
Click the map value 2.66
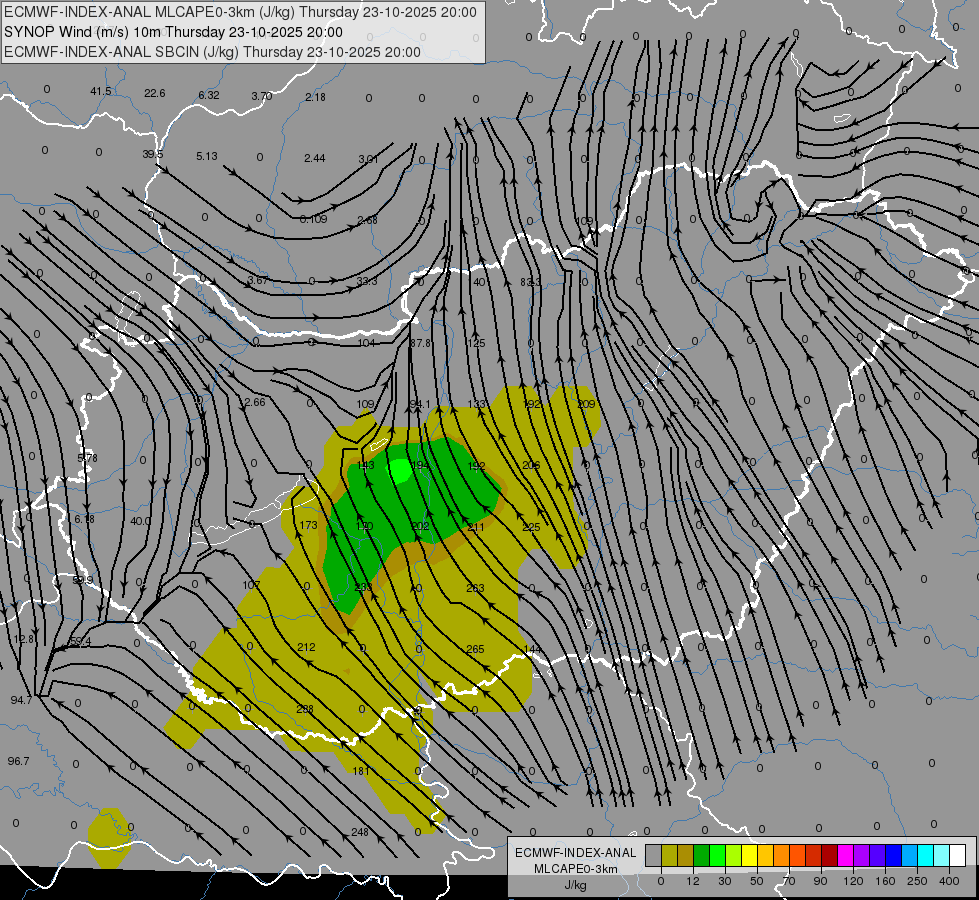click(255, 402)
